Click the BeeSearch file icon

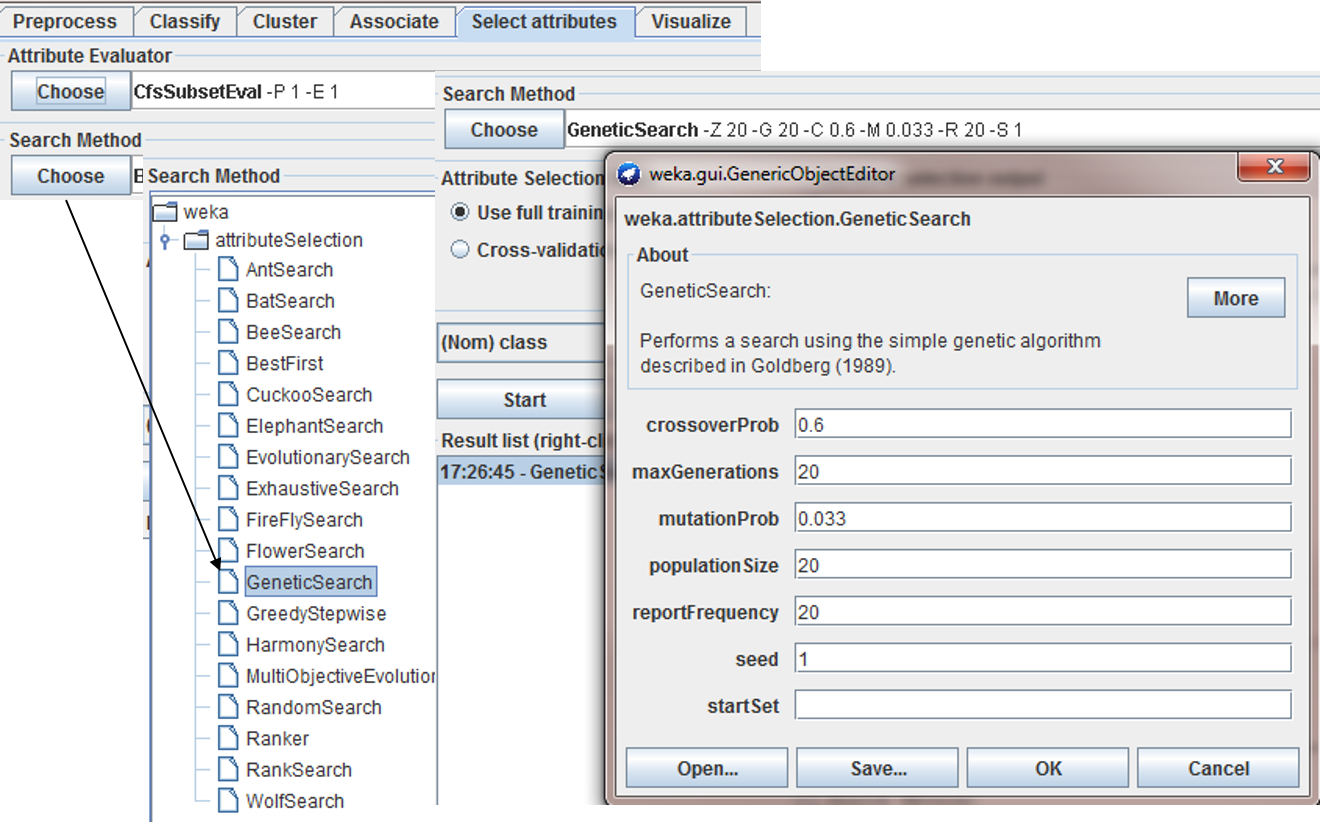tap(228, 332)
